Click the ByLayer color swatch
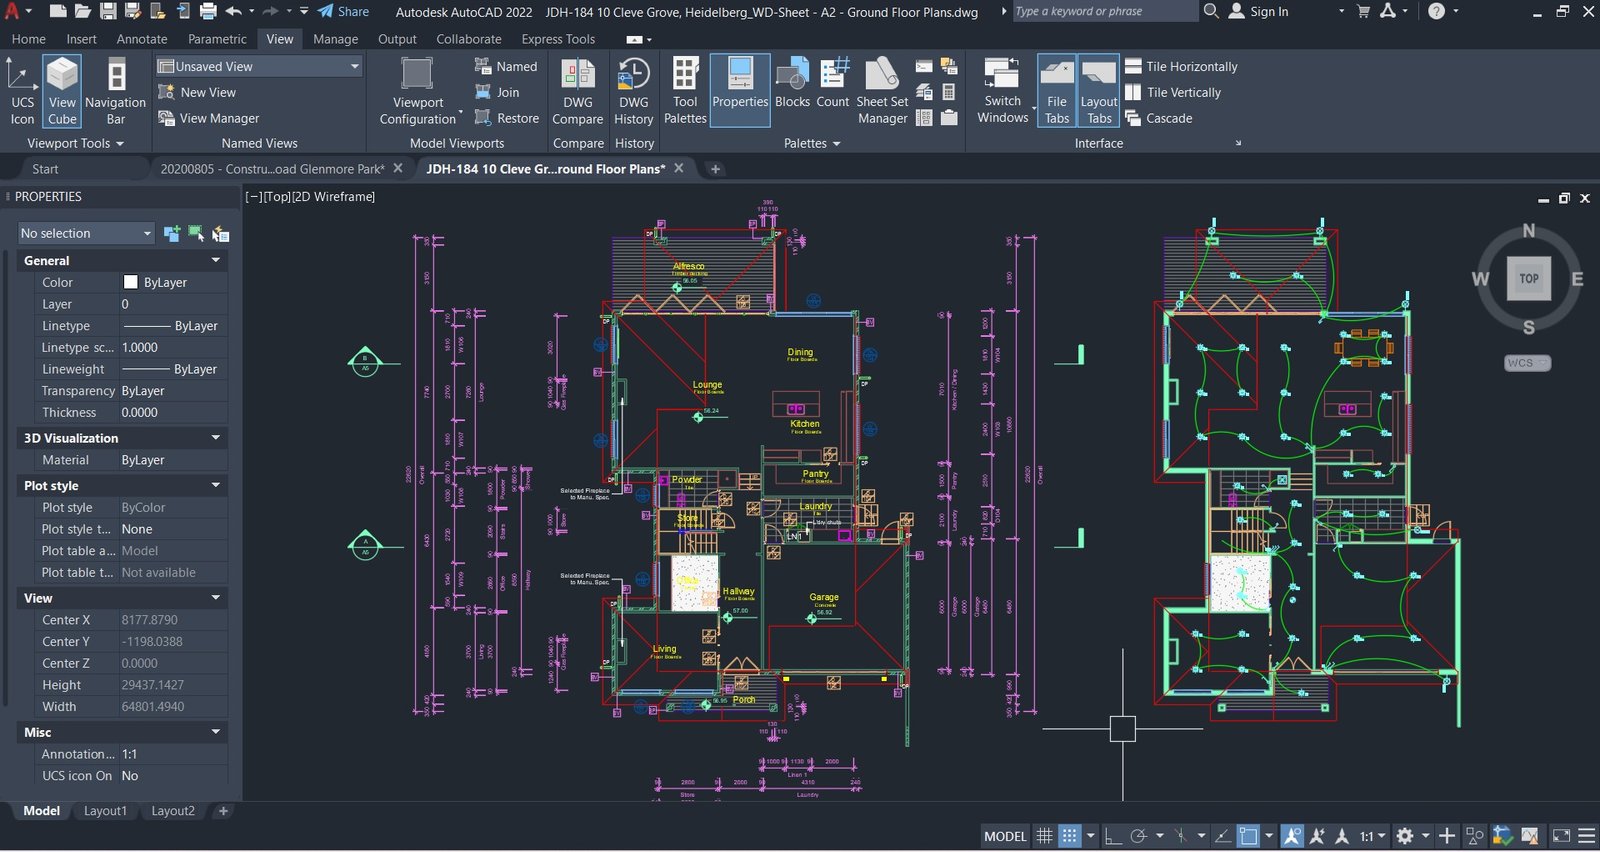 [x=130, y=282]
